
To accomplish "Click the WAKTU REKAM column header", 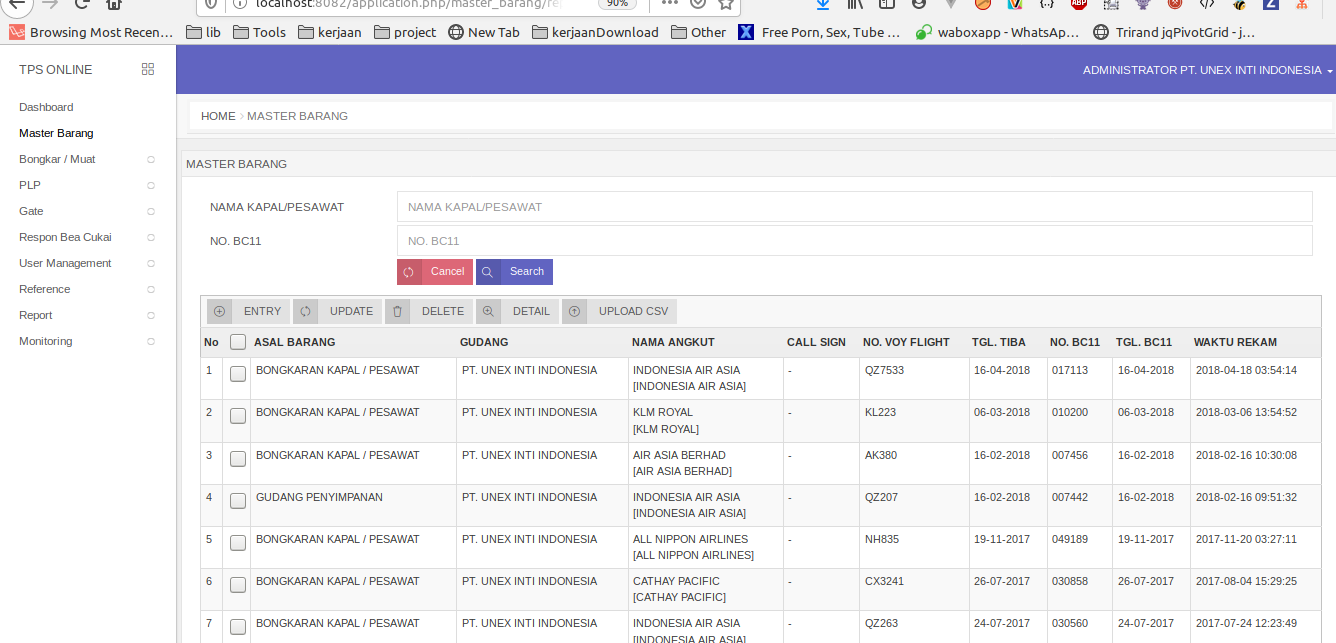I will [x=1235, y=342].
